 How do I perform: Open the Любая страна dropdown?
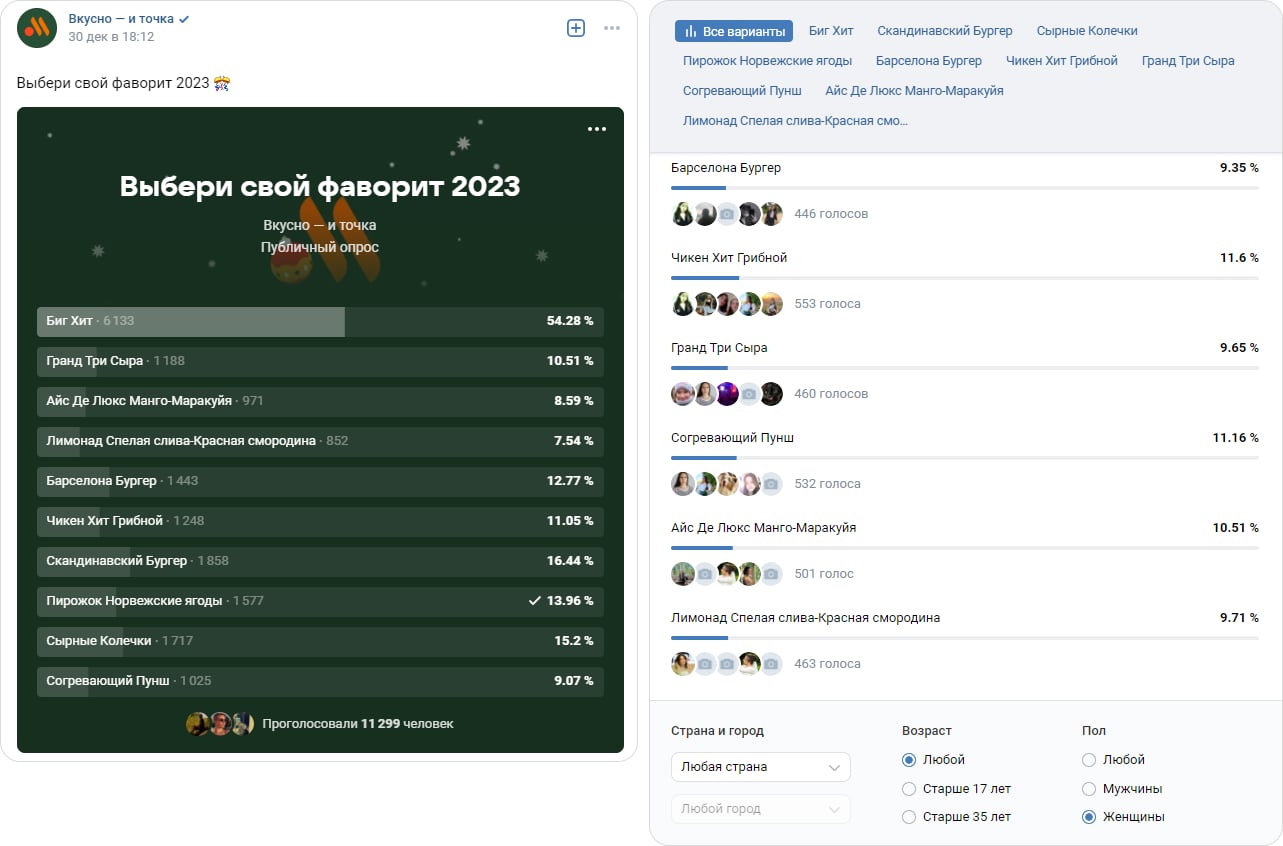761,767
